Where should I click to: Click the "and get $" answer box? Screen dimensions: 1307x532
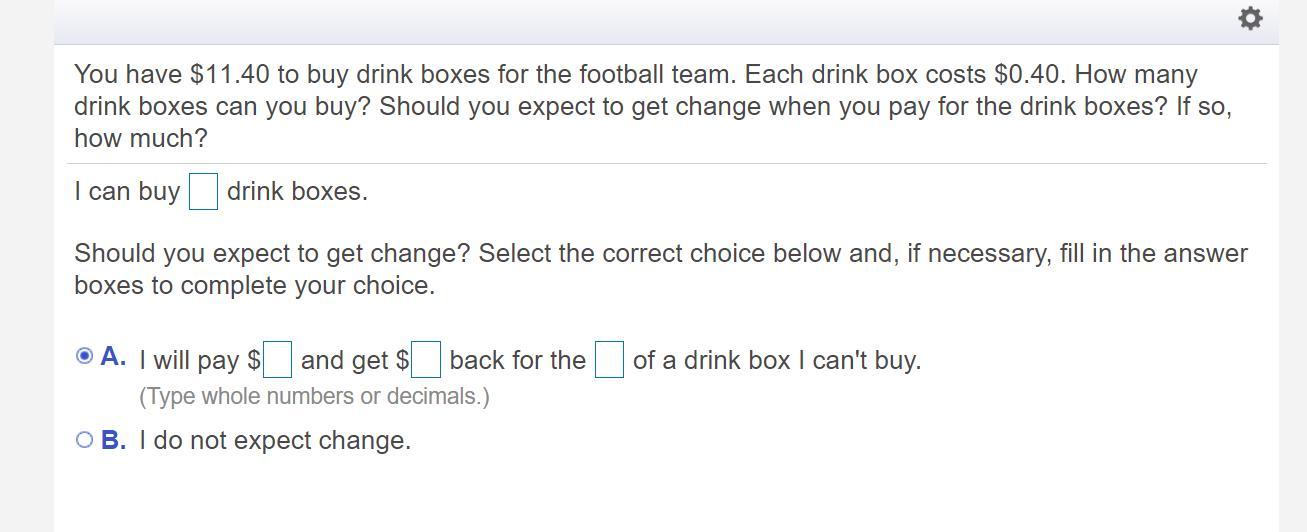[426, 360]
